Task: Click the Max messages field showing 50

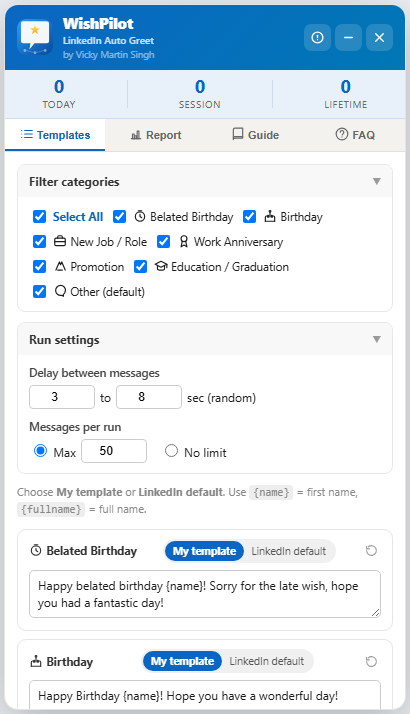Action: (114, 451)
